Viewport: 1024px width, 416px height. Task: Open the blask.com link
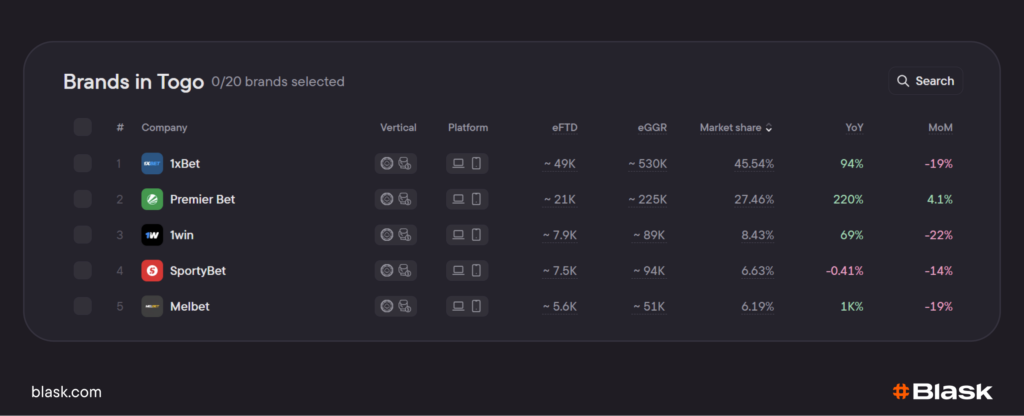point(66,392)
